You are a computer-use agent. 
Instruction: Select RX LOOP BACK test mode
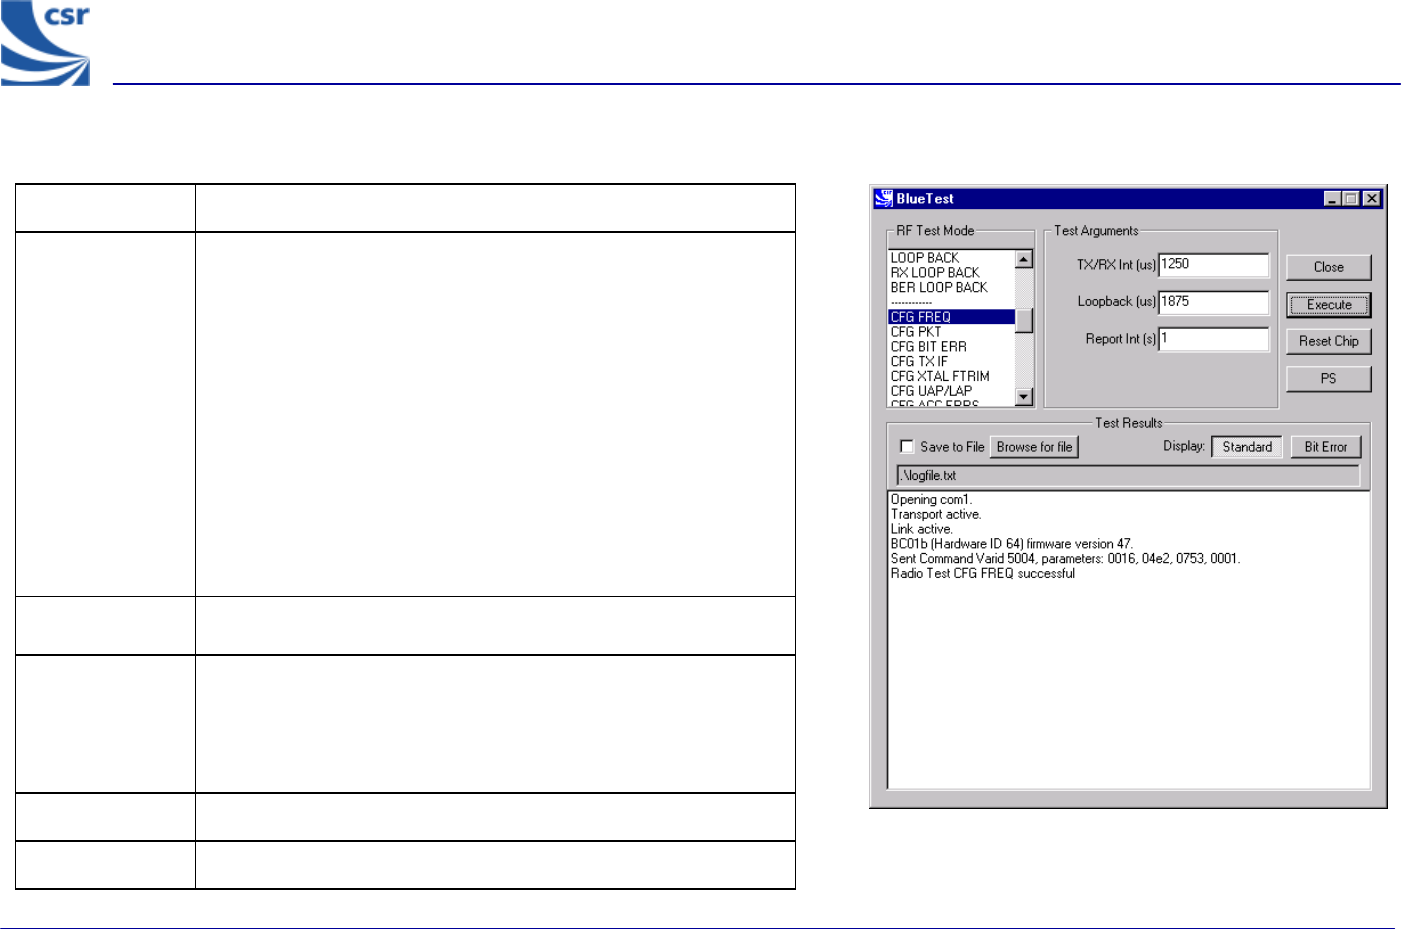pyautogui.click(x=935, y=273)
